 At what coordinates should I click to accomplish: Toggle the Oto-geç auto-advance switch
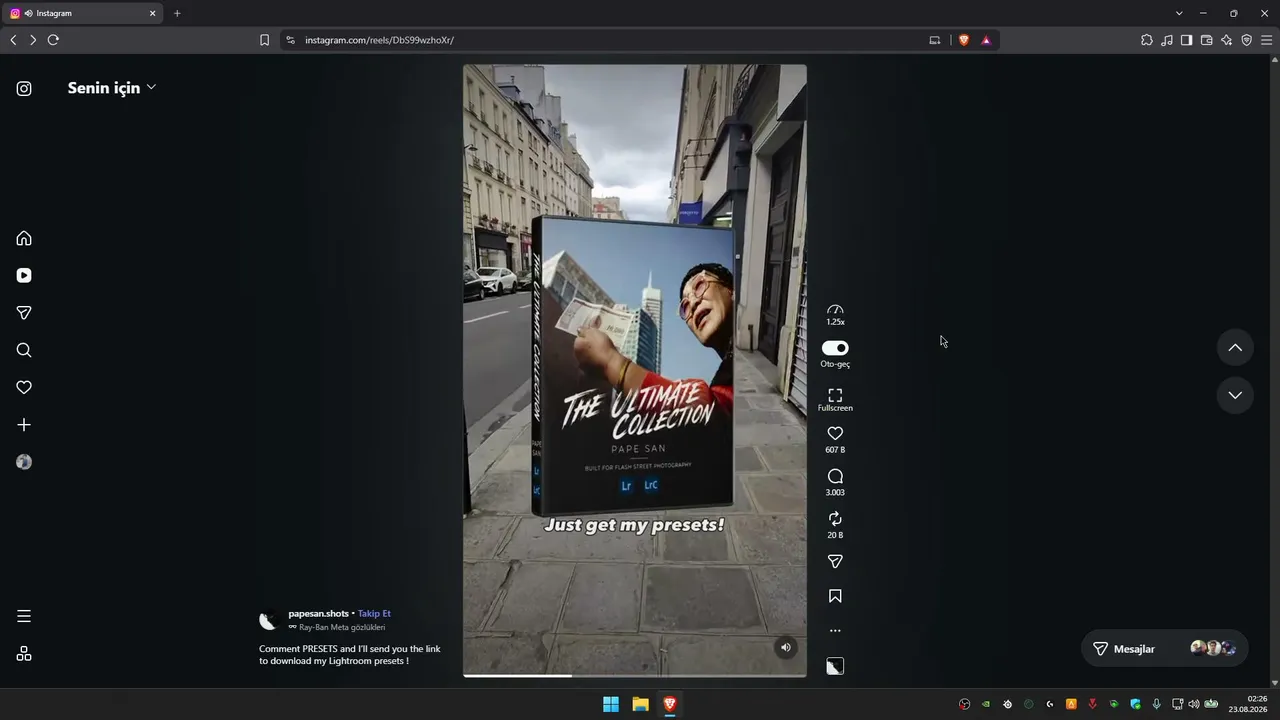[835, 348]
